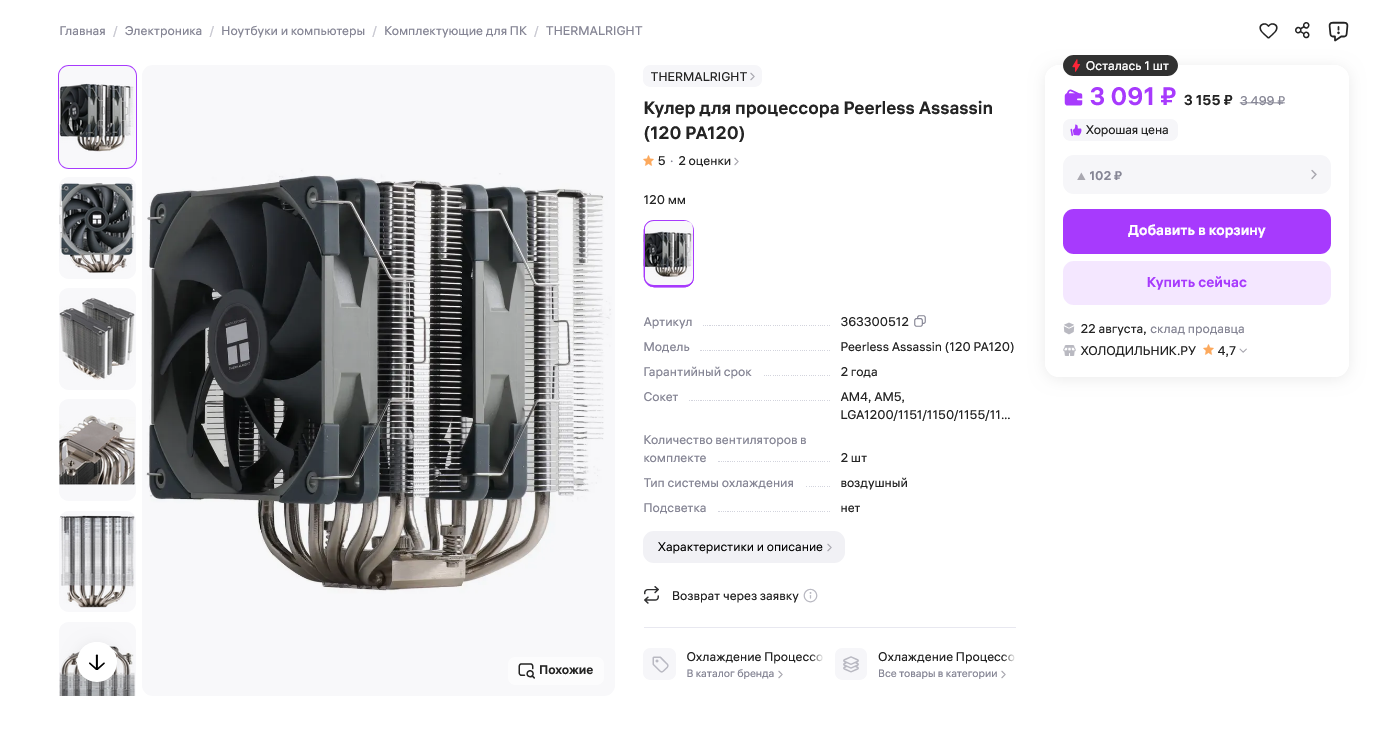Image resolution: width=1393 pixels, height=740 pixels.
Task: Click the category layers icon
Action: [x=851, y=664]
